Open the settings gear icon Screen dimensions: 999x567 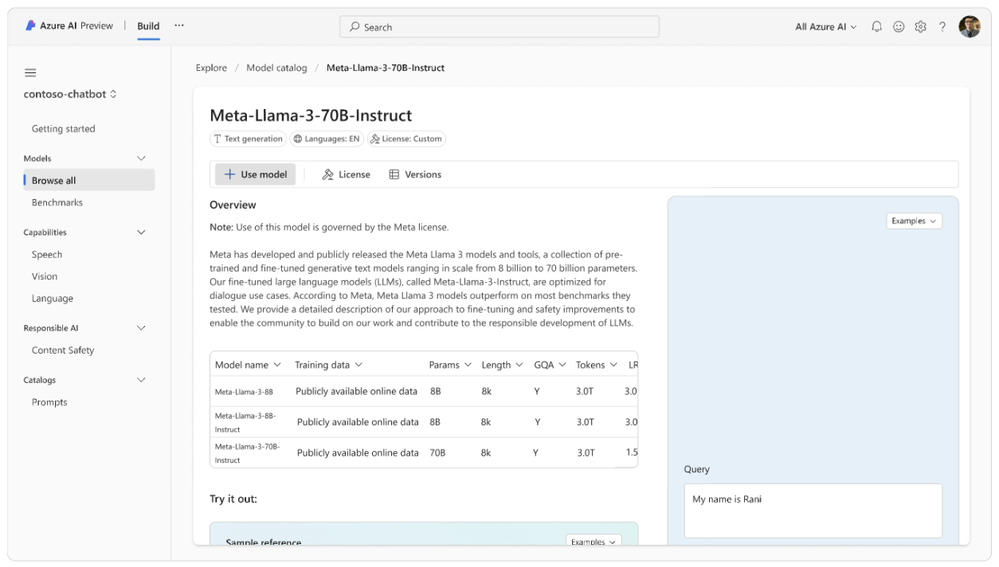(x=920, y=27)
